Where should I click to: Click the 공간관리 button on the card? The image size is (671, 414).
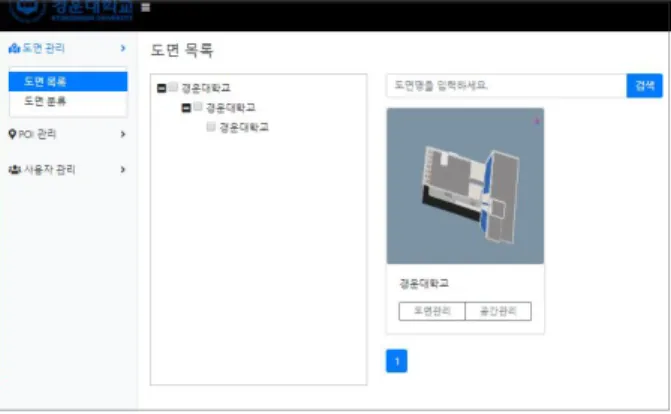tap(498, 311)
